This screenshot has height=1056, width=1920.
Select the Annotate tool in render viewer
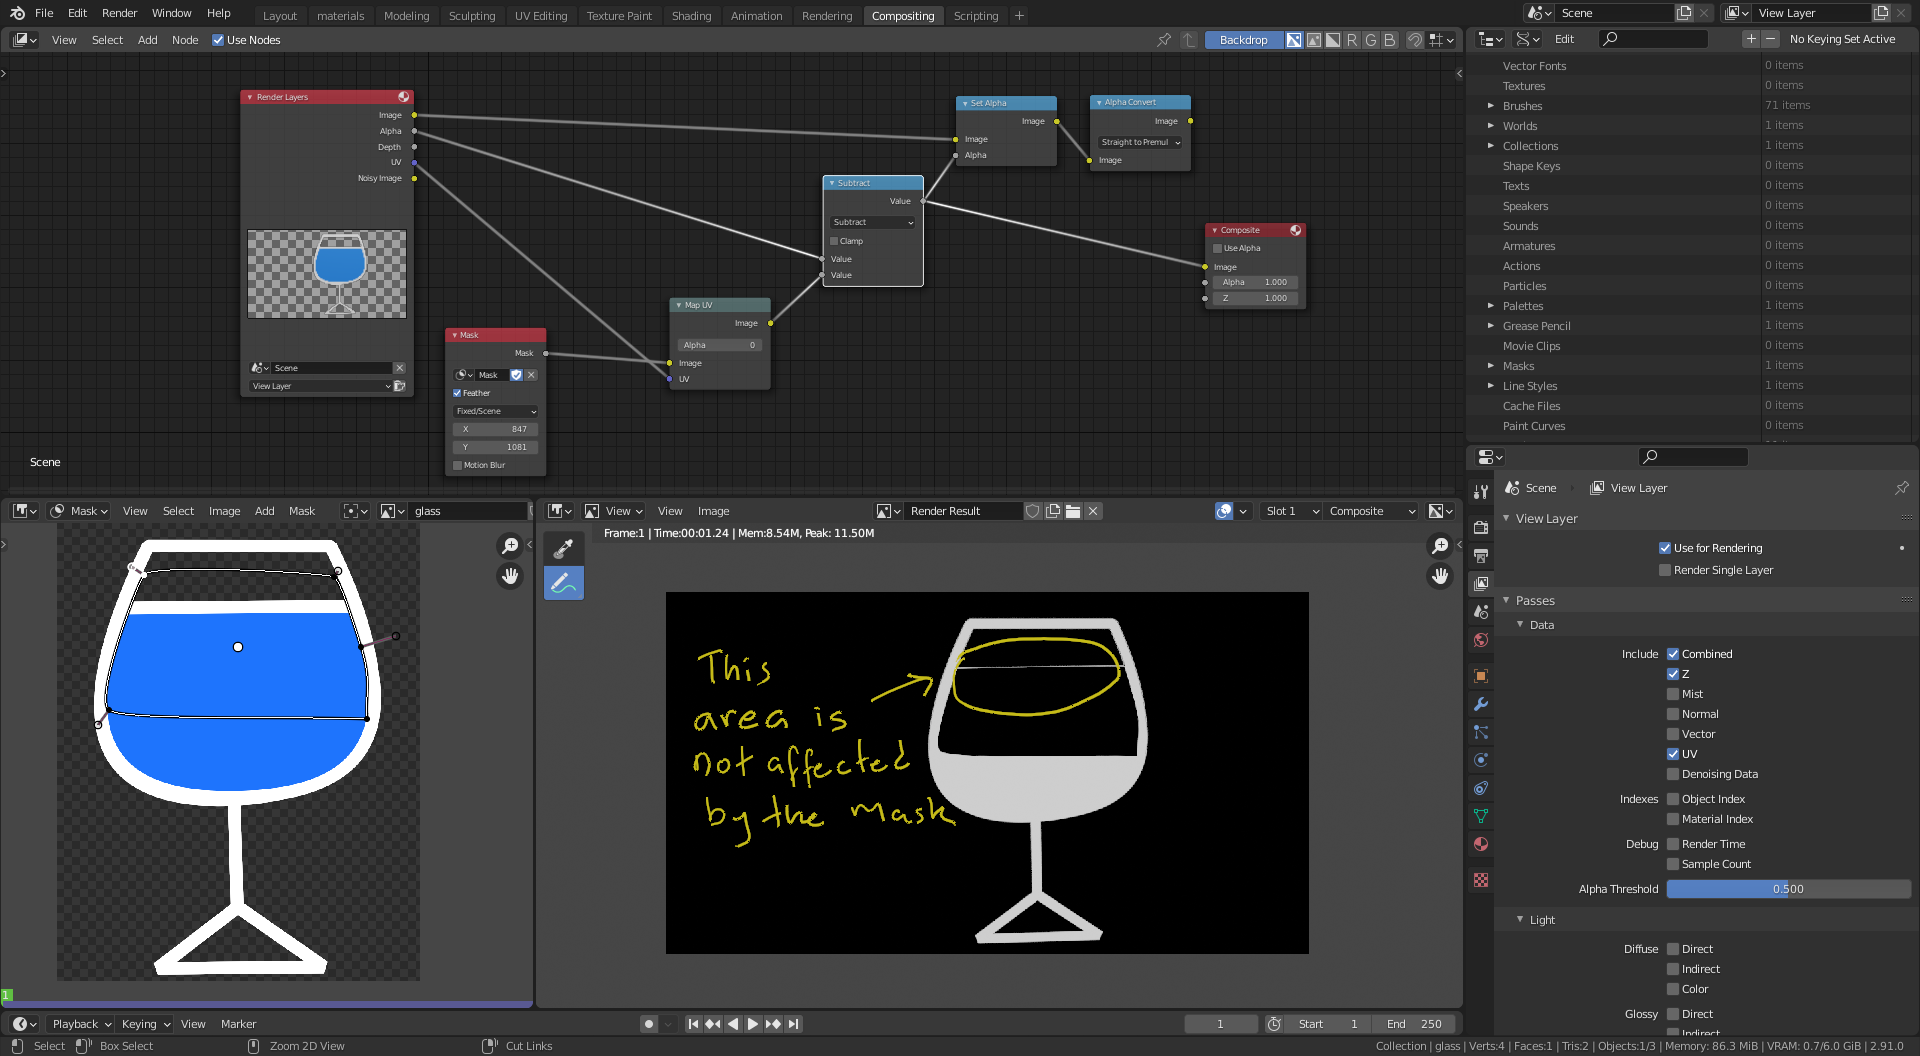[x=564, y=582]
